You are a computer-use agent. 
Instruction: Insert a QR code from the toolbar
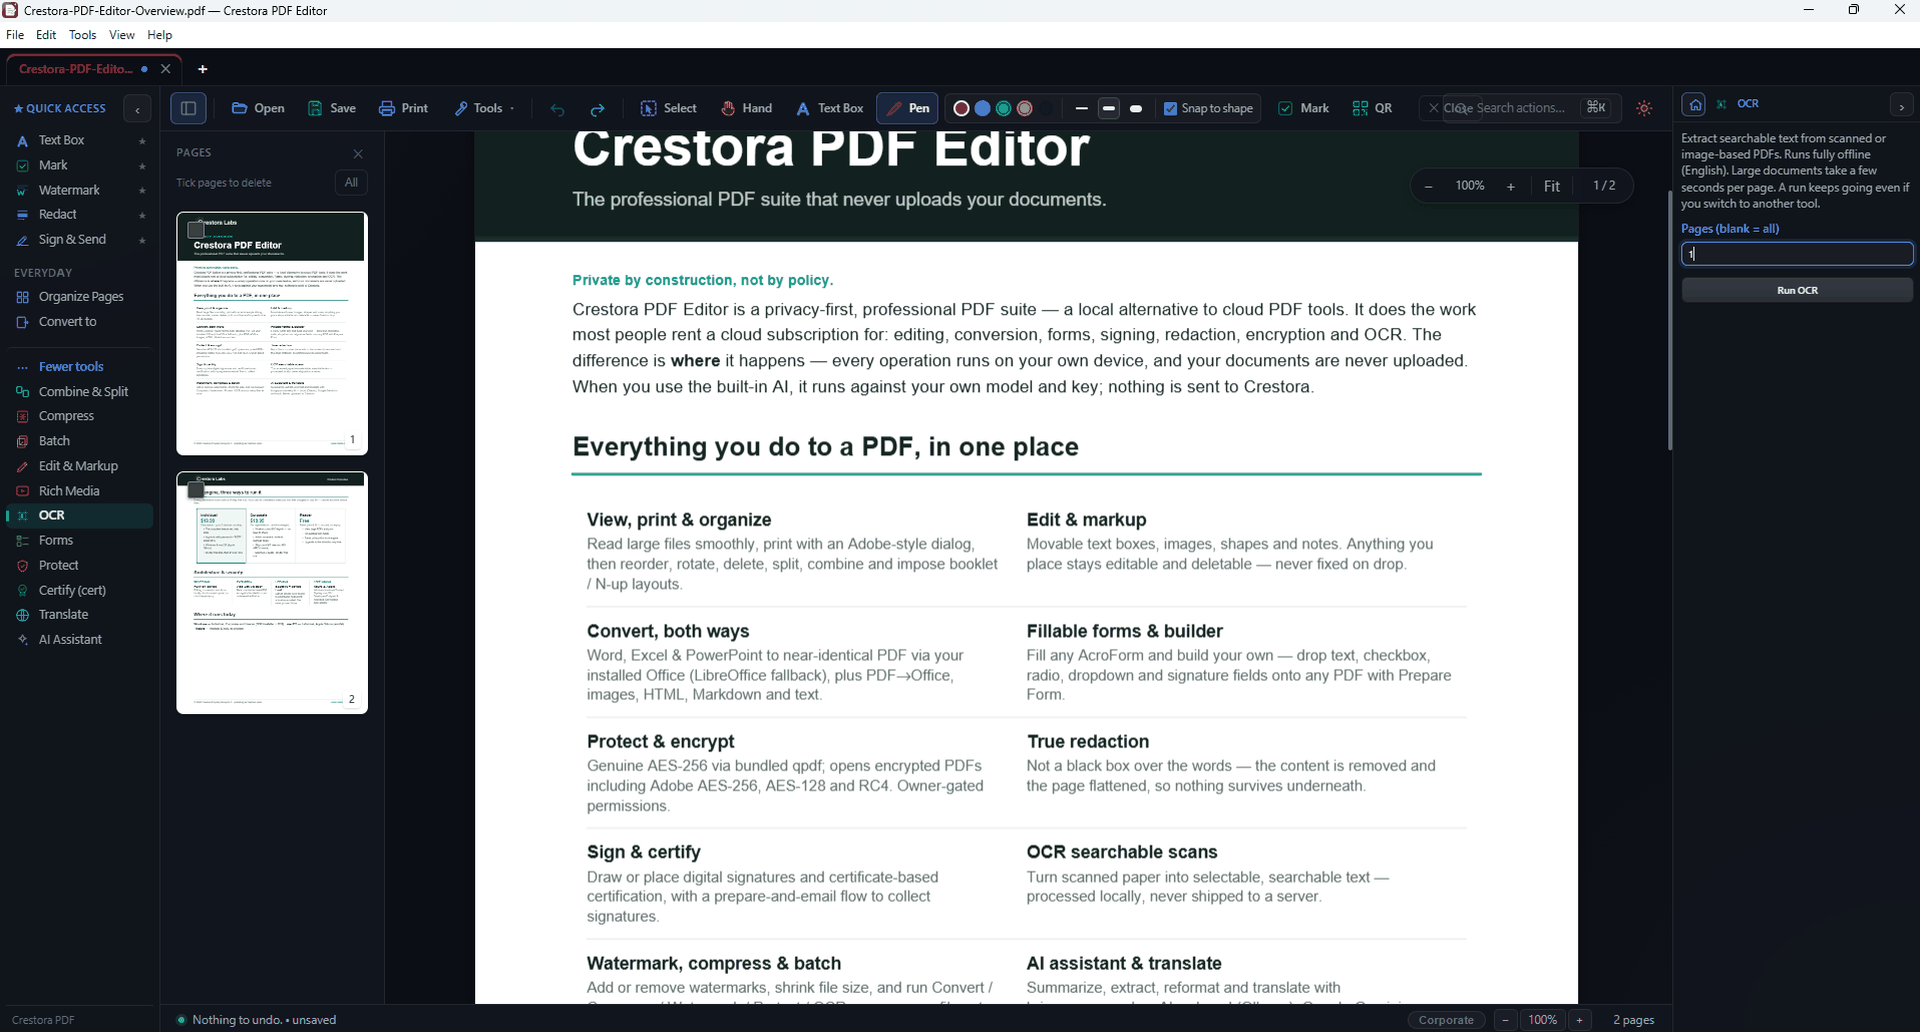[1372, 108]
